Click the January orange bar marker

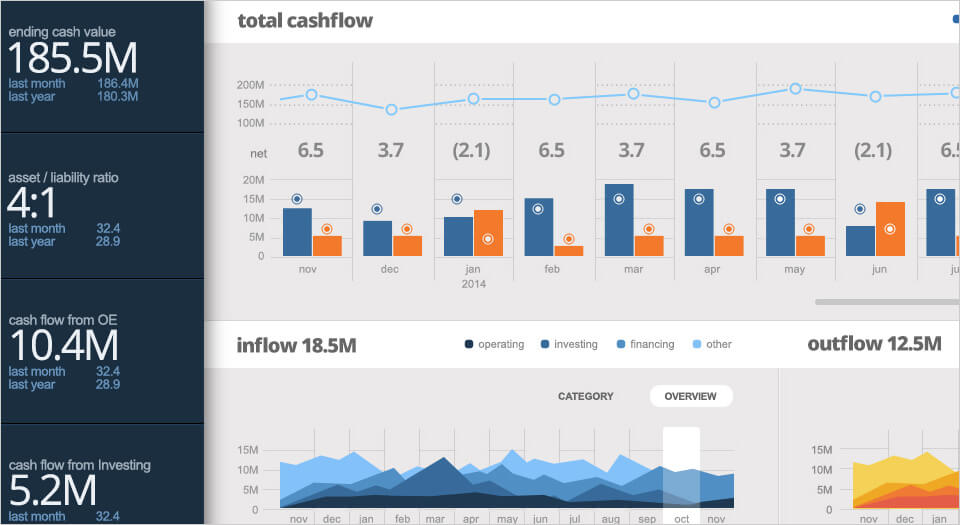[487, 239]
